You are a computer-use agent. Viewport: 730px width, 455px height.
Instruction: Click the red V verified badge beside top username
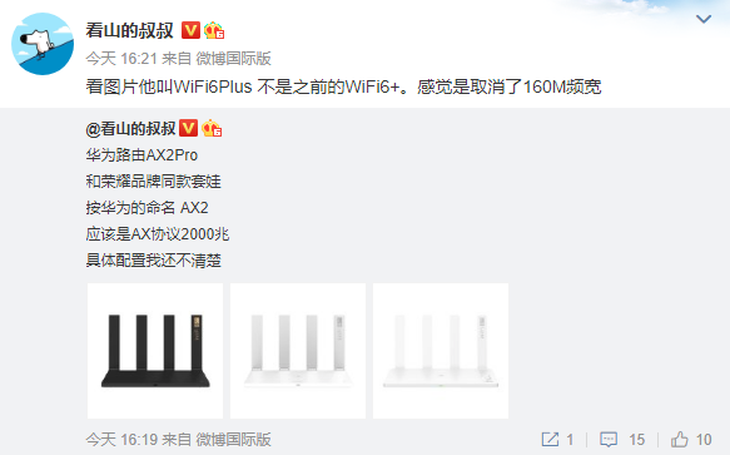(x=190, y=30)
